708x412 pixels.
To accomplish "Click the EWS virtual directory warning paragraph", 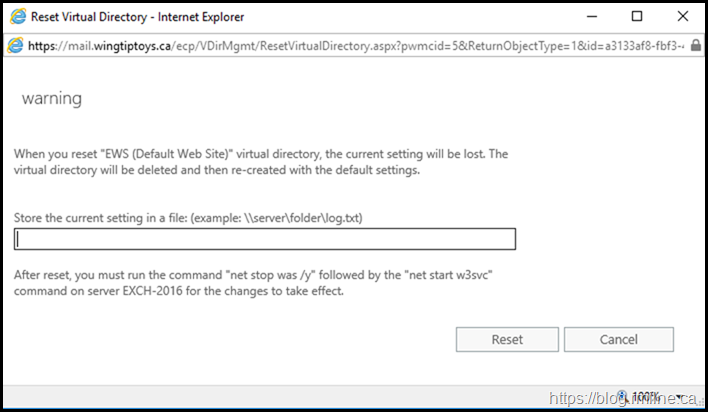I will click(x=261, y=161).
